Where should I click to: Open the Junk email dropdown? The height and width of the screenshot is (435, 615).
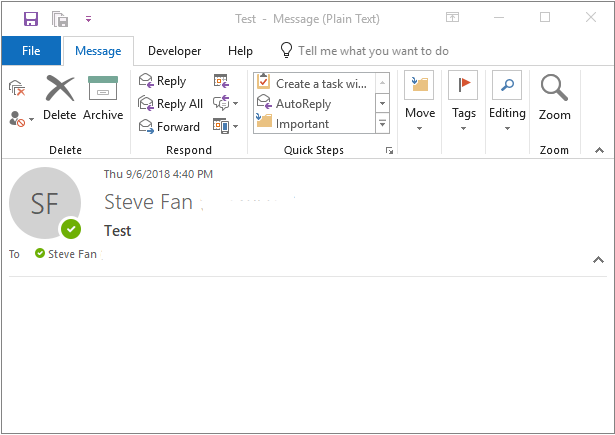[x=21, y=118]
